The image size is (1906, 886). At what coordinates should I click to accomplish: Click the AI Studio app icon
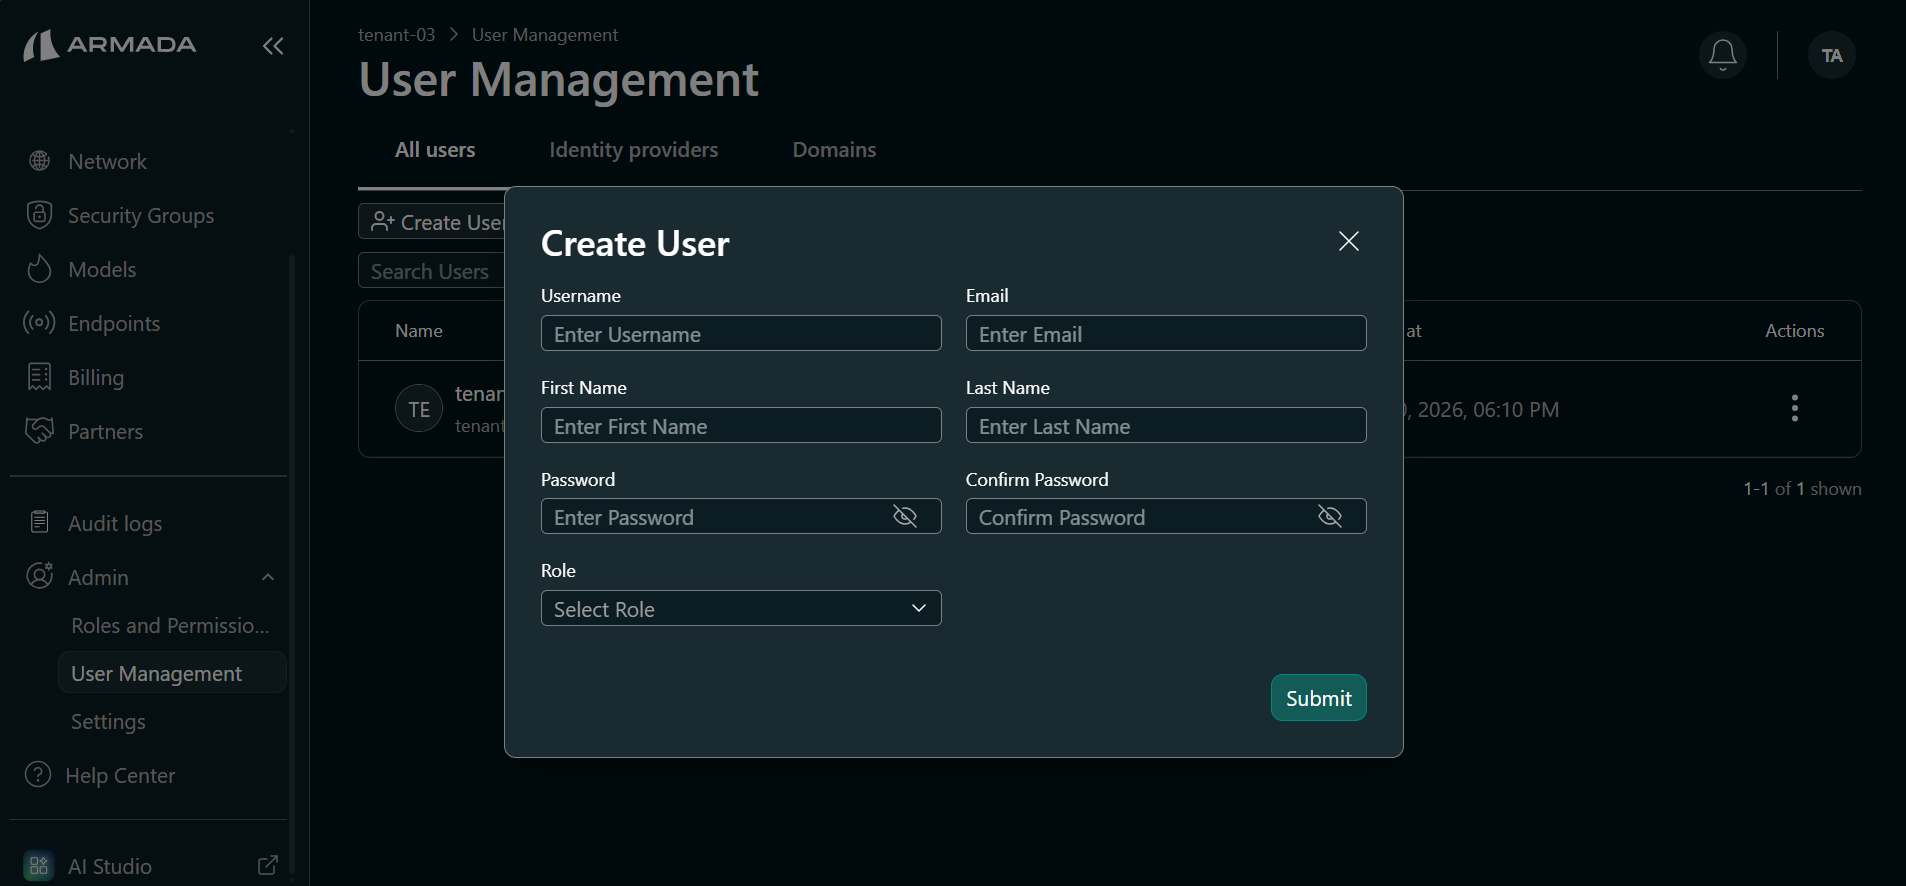coord(39,866)
